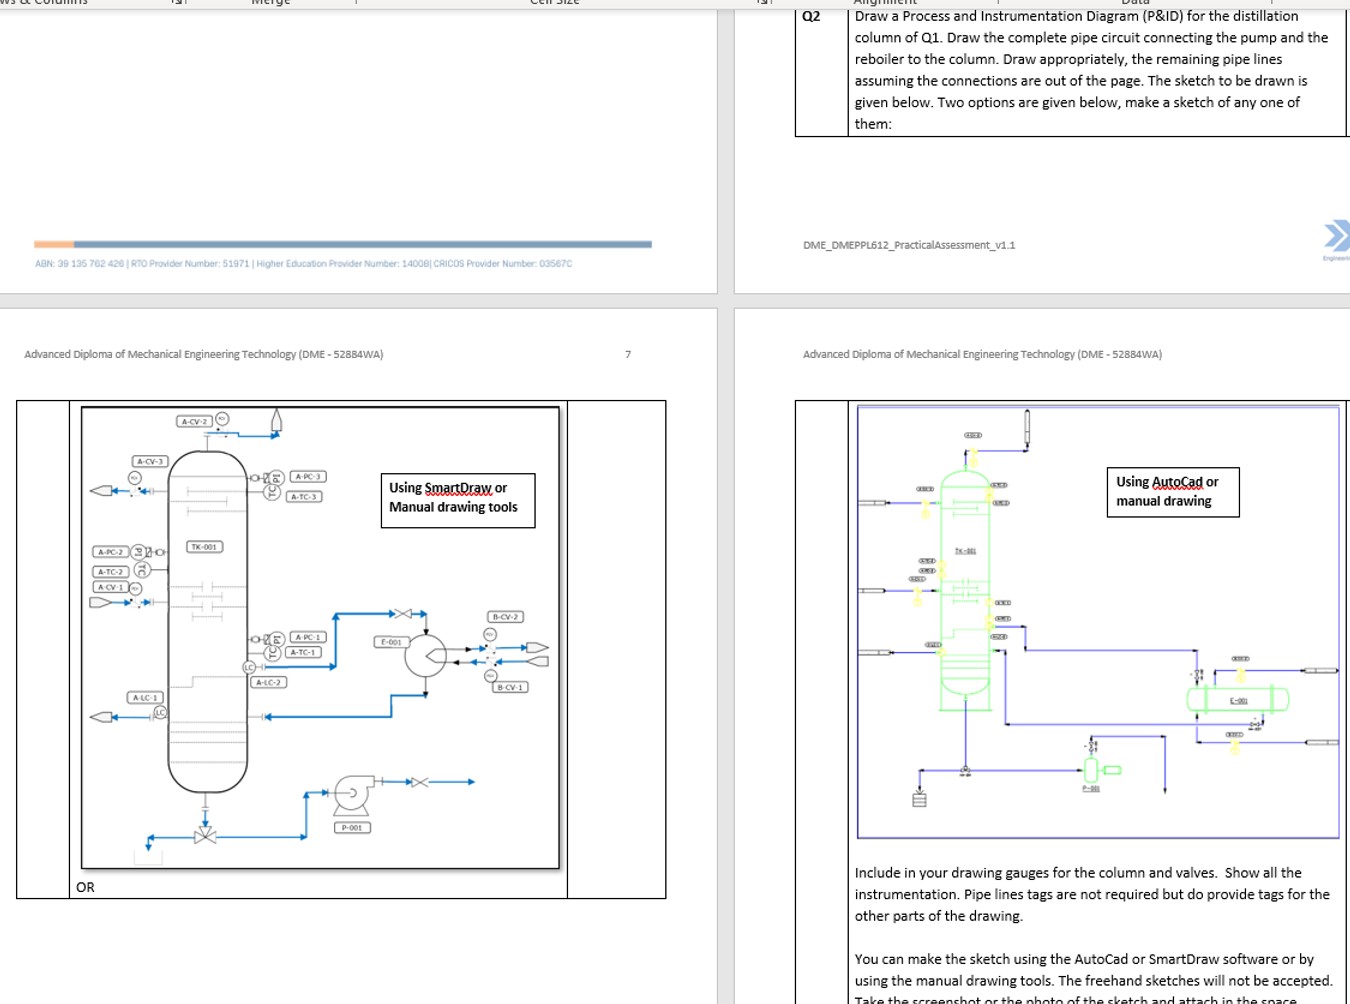1350x1004 pixels.
Task: Click the green heat exchanger in AutoCAD diagram
Action: click(x=1238, y=698)
